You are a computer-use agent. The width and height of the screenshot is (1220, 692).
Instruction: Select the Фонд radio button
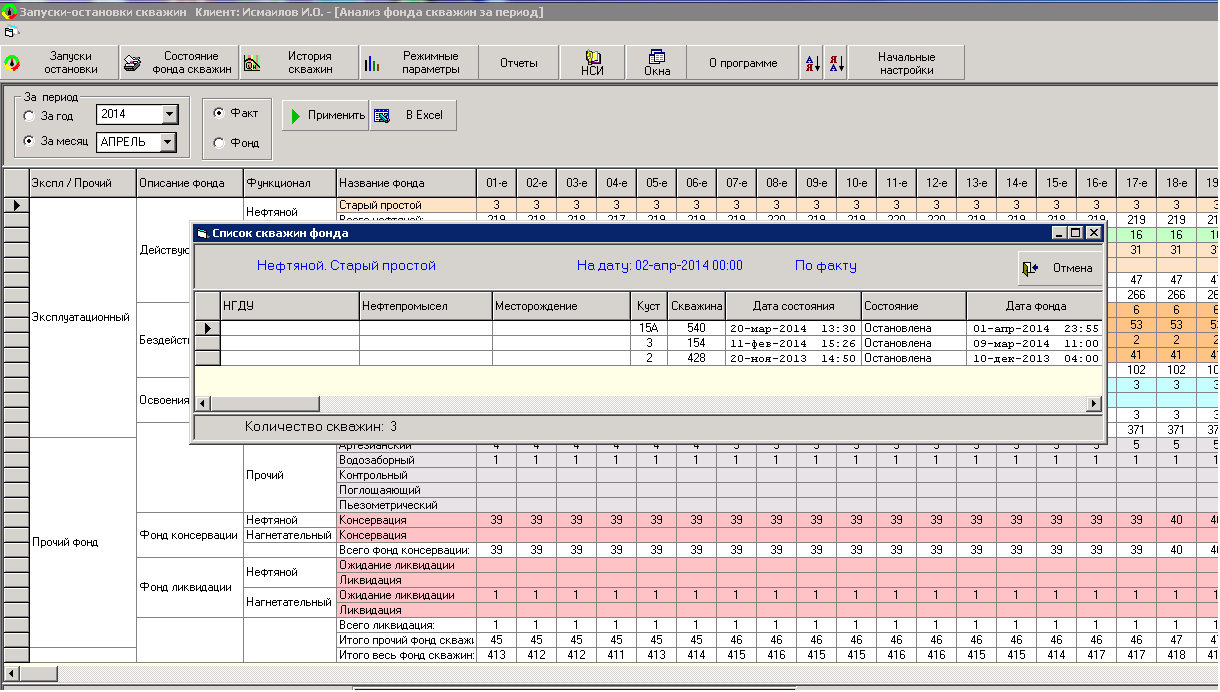[218, 143]
